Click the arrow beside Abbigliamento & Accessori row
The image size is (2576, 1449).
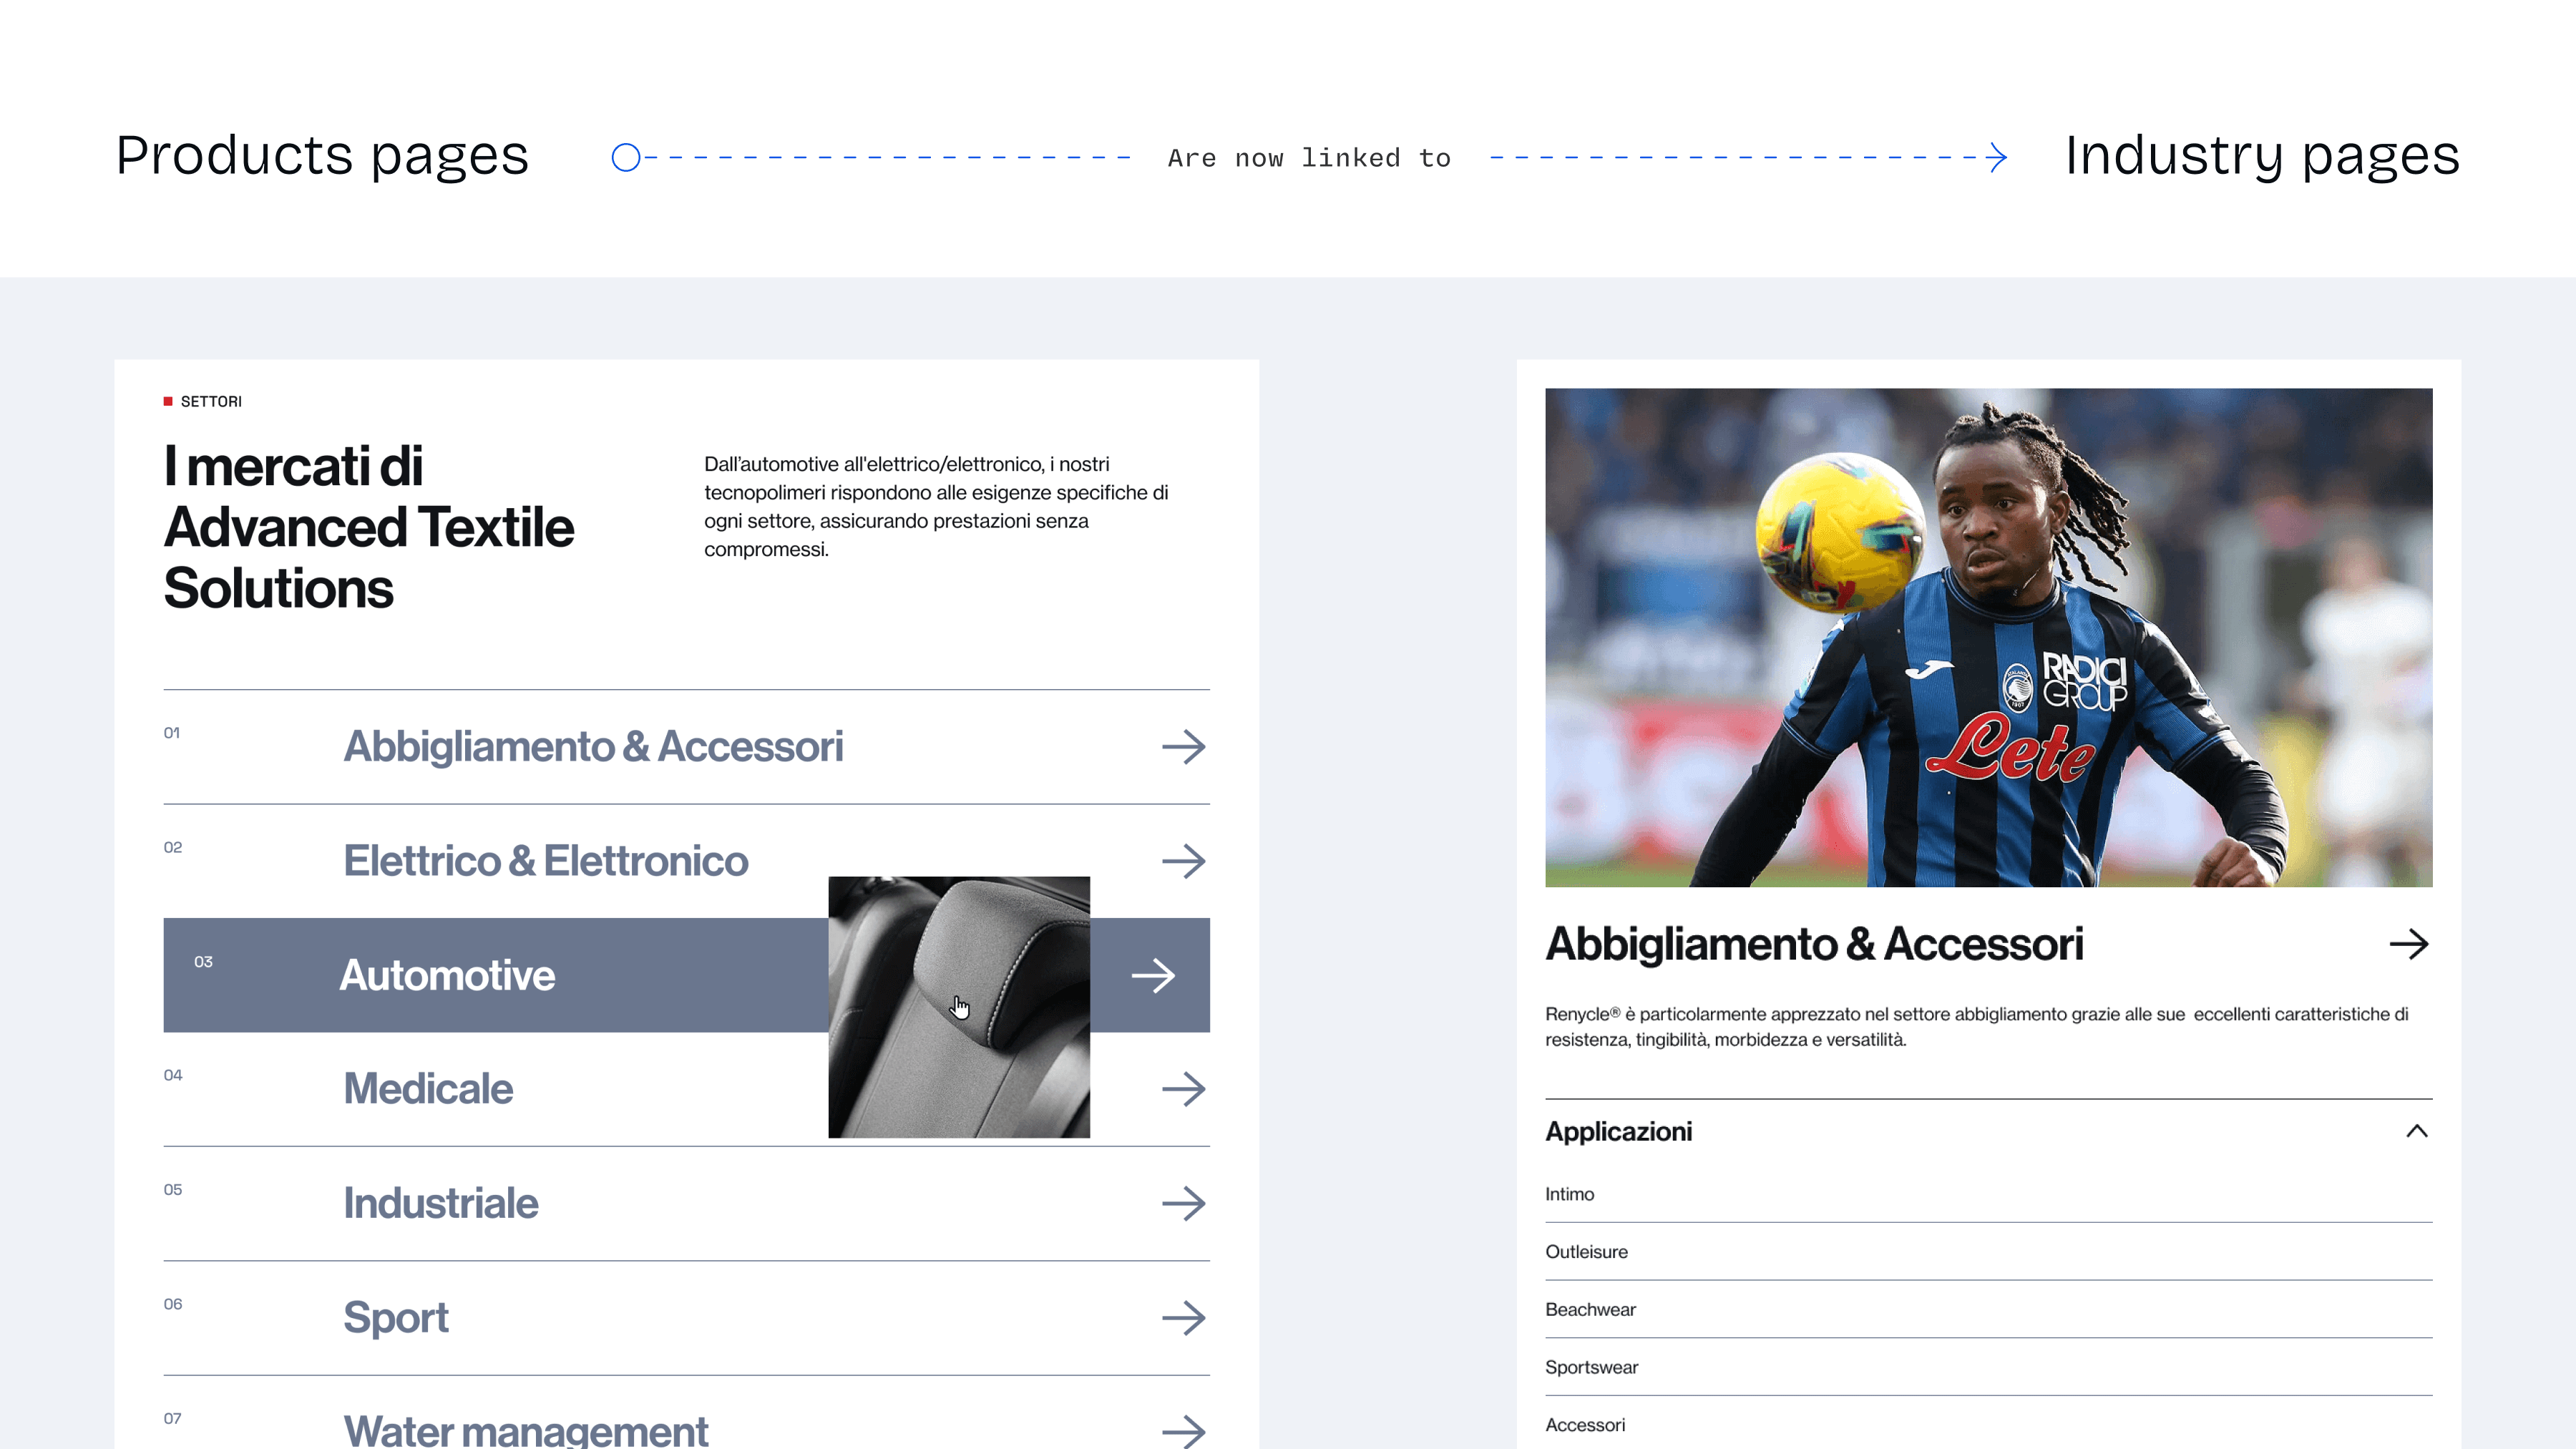1183,746
